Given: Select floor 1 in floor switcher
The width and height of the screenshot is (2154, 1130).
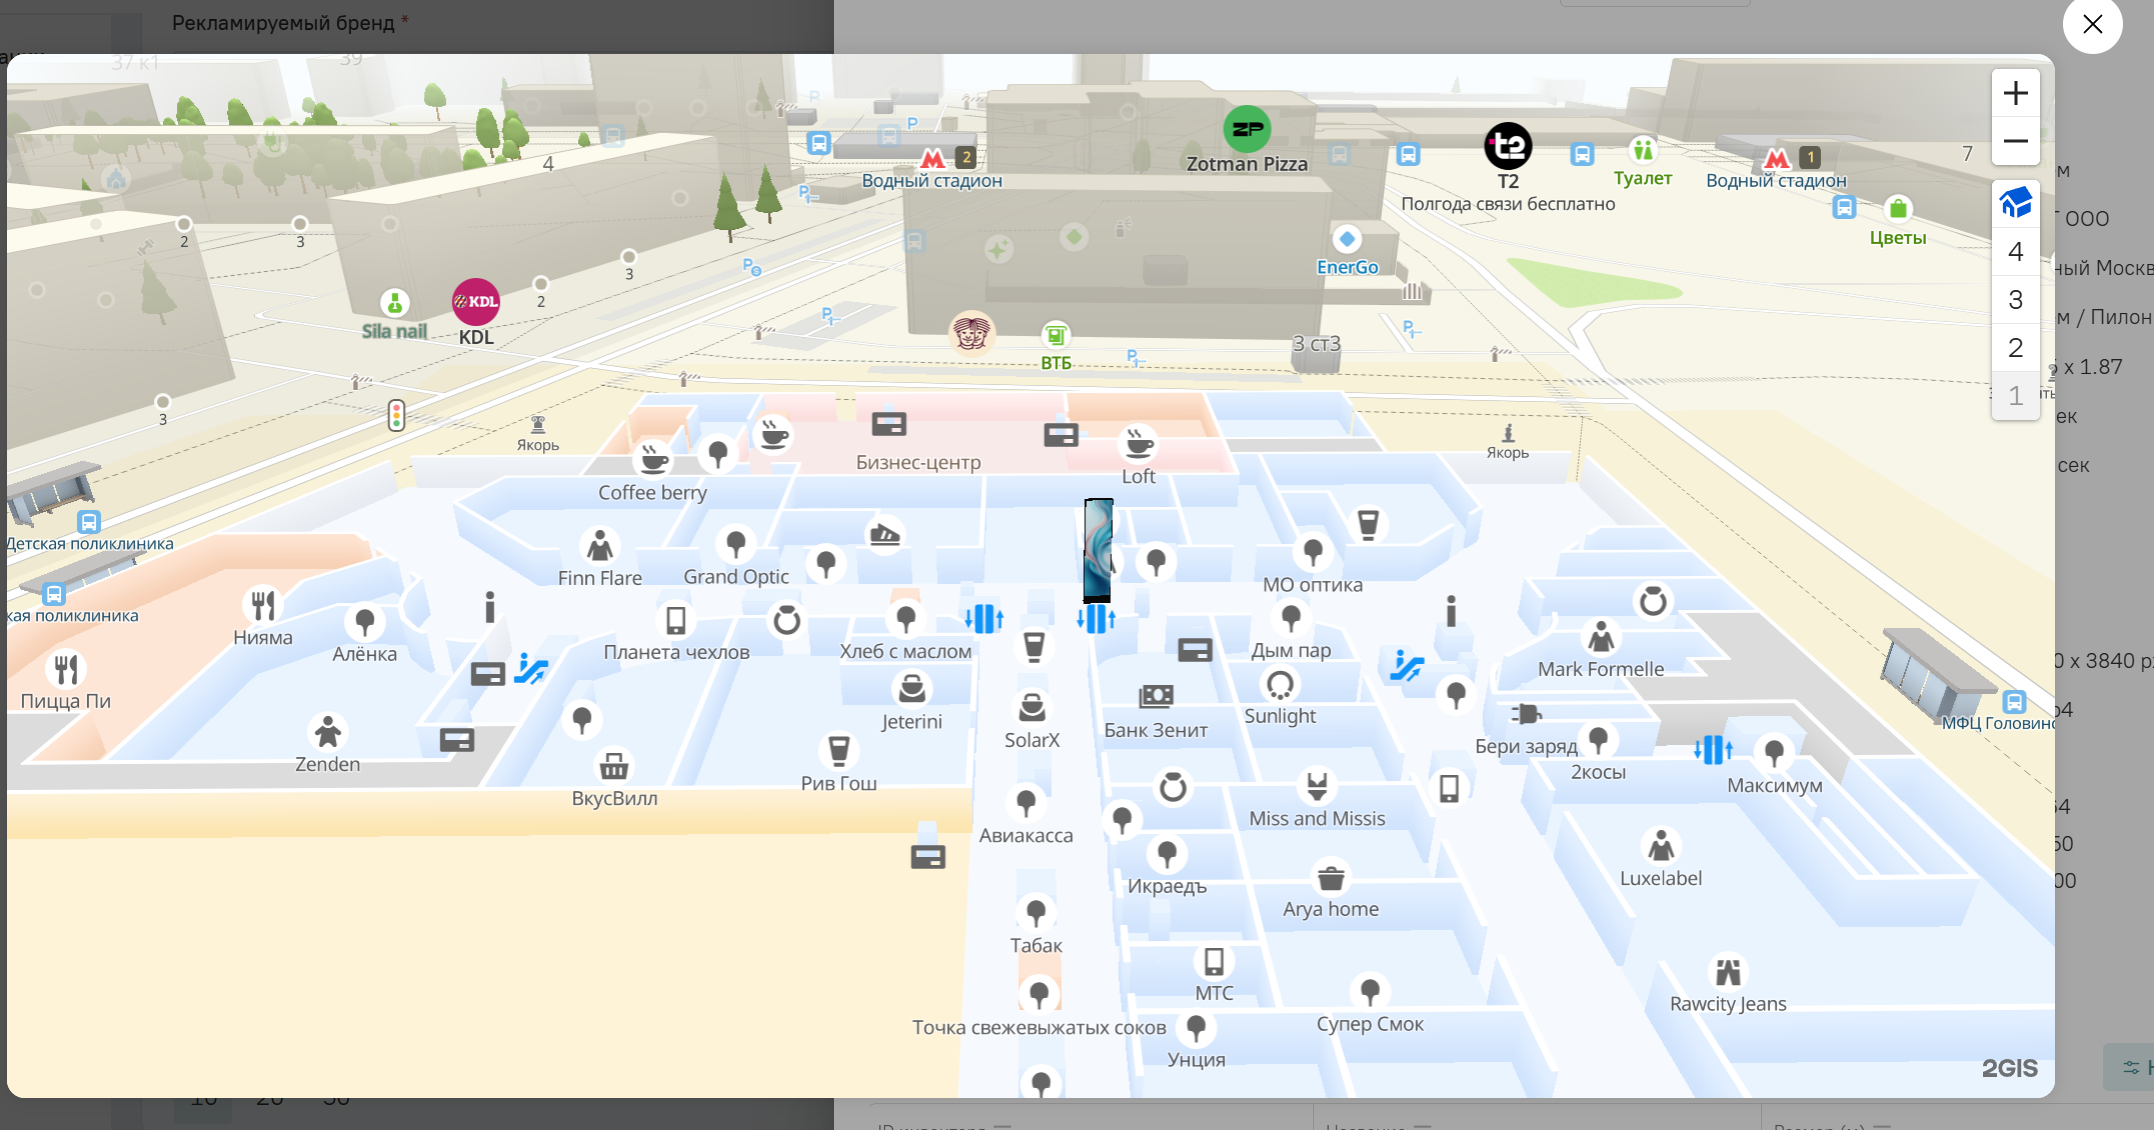Looking at the screenshot, I should [x=2015, y=396].
